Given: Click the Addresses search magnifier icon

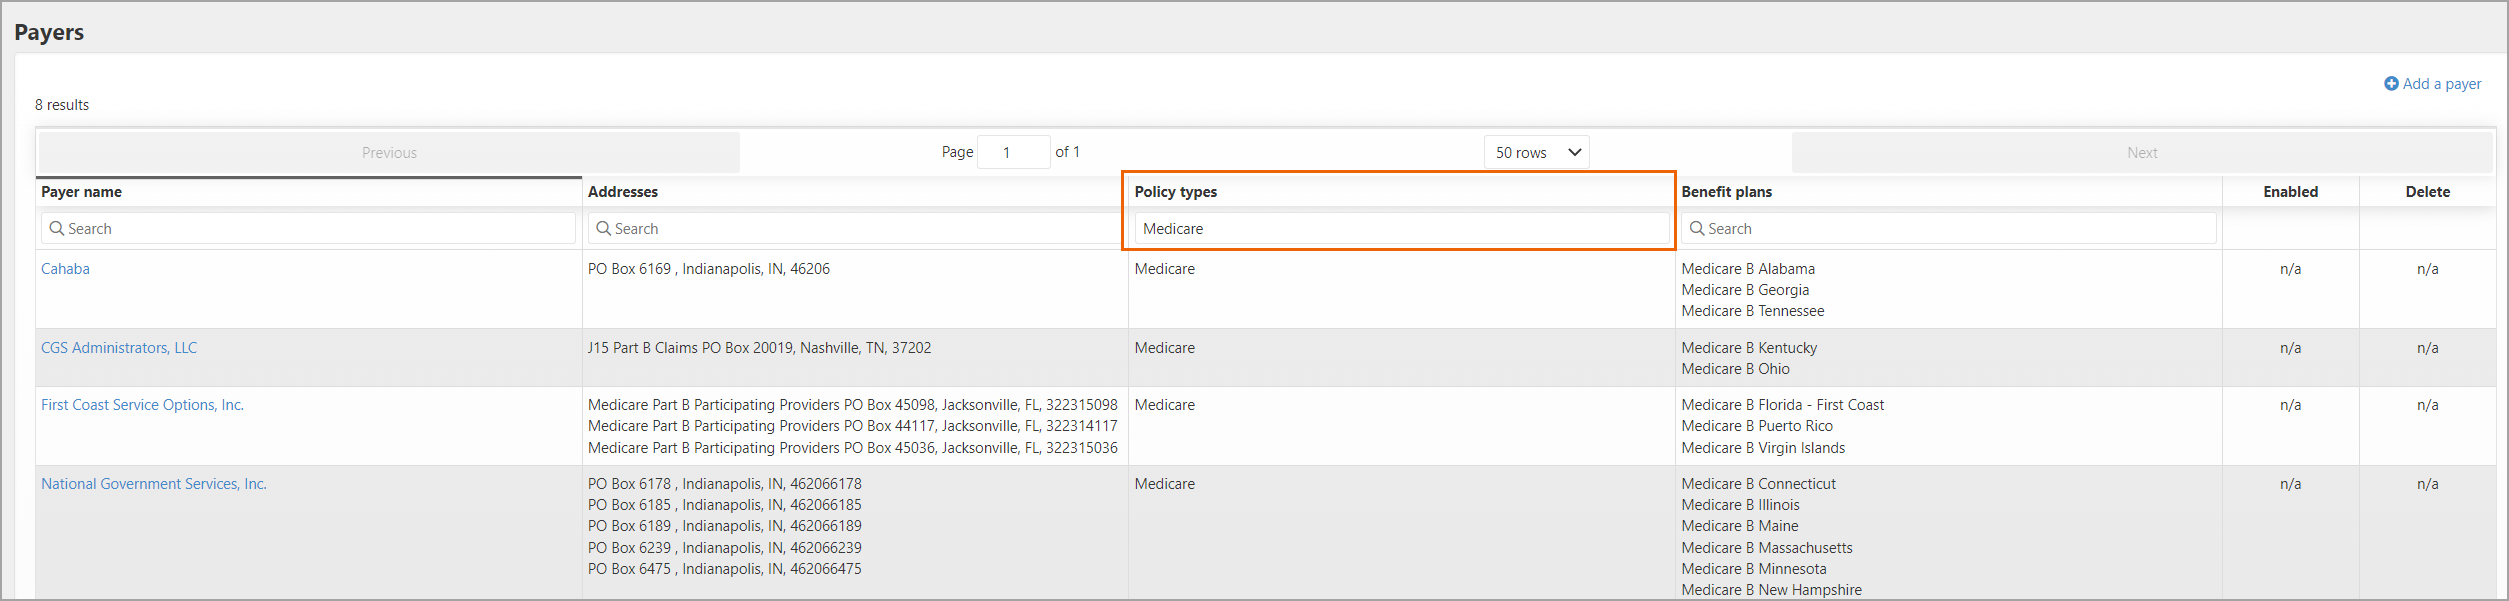Looking at the screenshot, I should click(604, 229).
